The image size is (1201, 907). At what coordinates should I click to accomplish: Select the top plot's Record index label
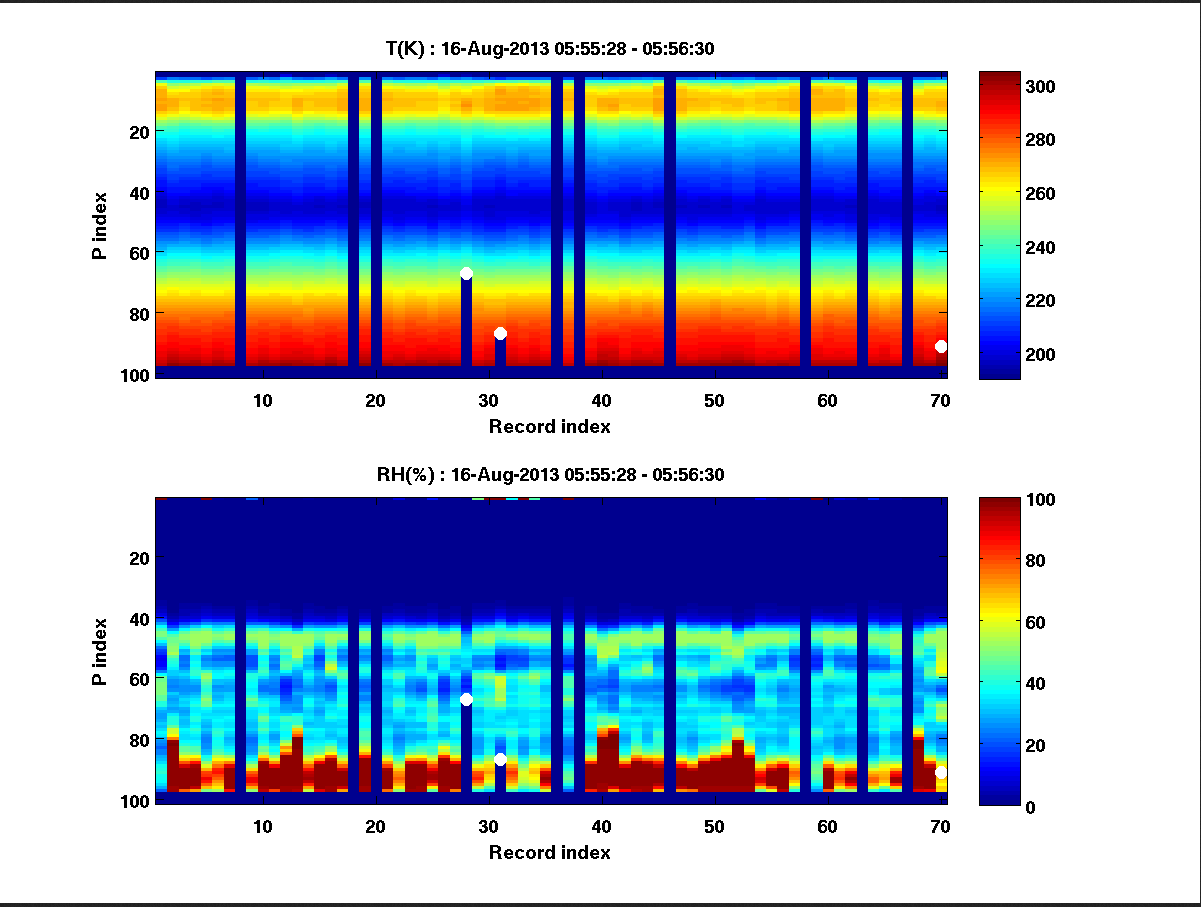pos(549,427)
